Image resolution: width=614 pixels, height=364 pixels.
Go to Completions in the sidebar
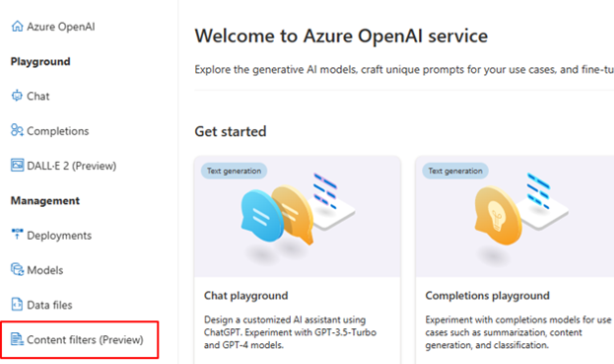point(58,131)
